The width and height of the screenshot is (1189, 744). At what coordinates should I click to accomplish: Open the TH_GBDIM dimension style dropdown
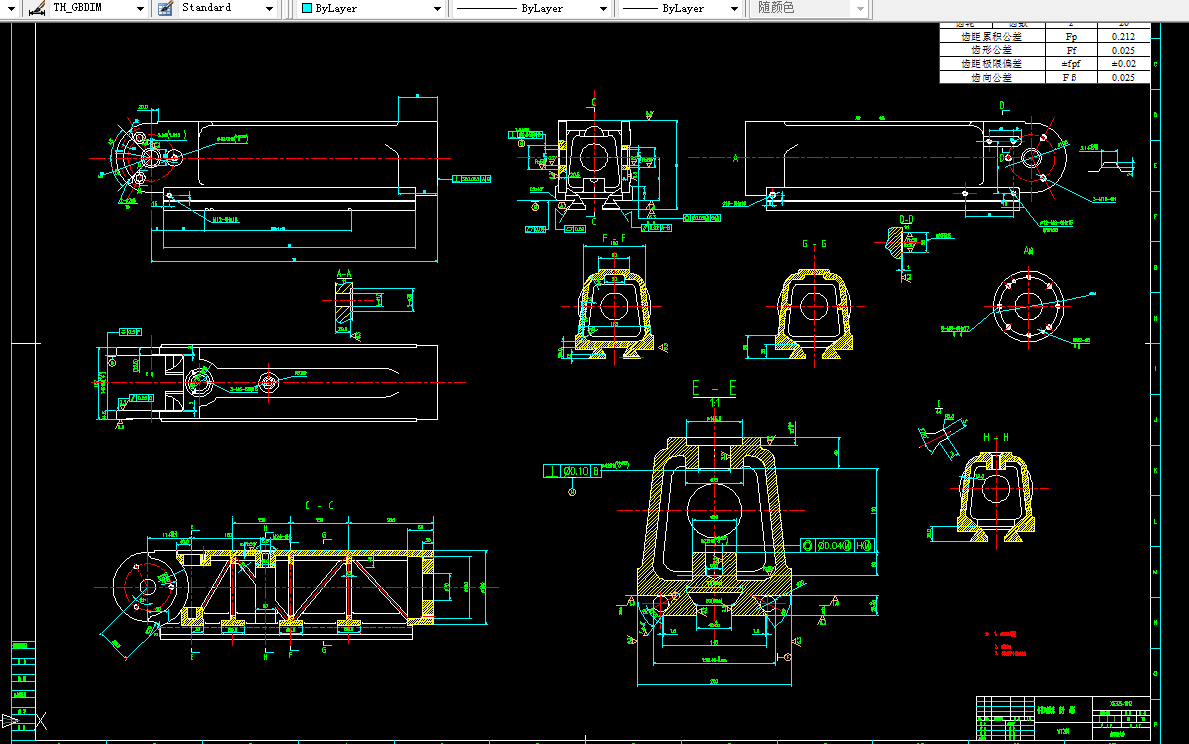(x=139, y=8)
